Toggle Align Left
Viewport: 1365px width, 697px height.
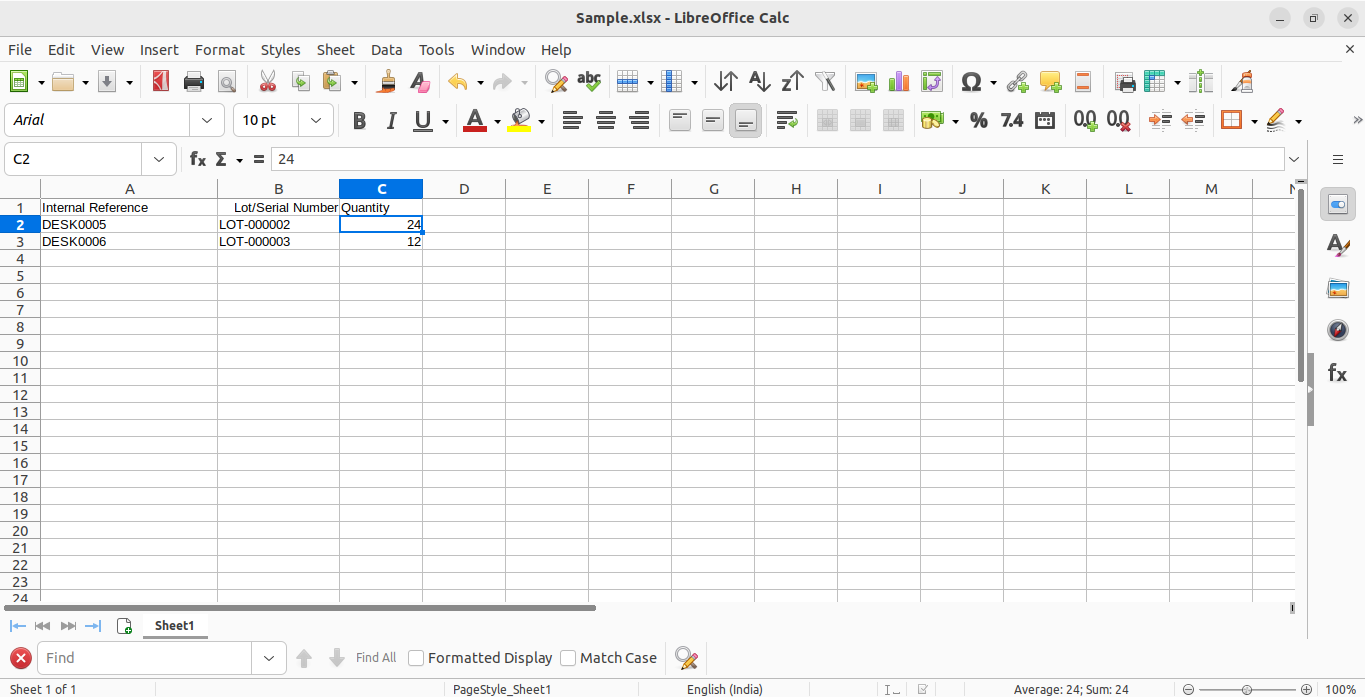[572, 120]
